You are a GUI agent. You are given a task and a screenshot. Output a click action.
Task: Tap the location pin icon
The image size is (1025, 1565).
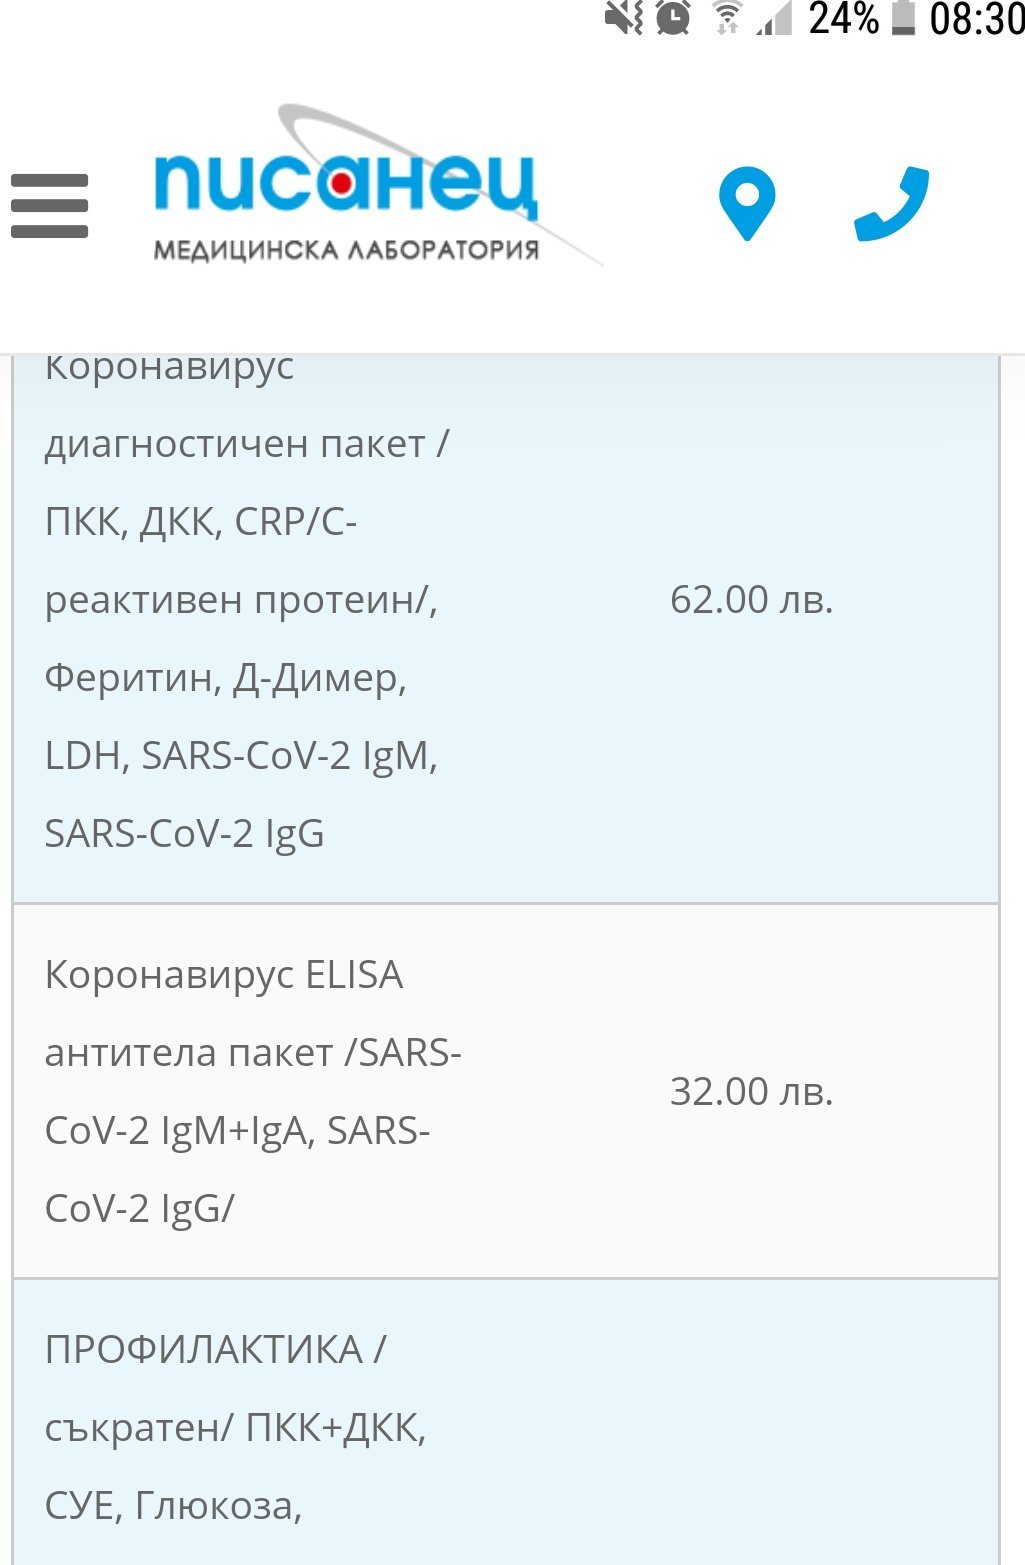coord(747,204)
